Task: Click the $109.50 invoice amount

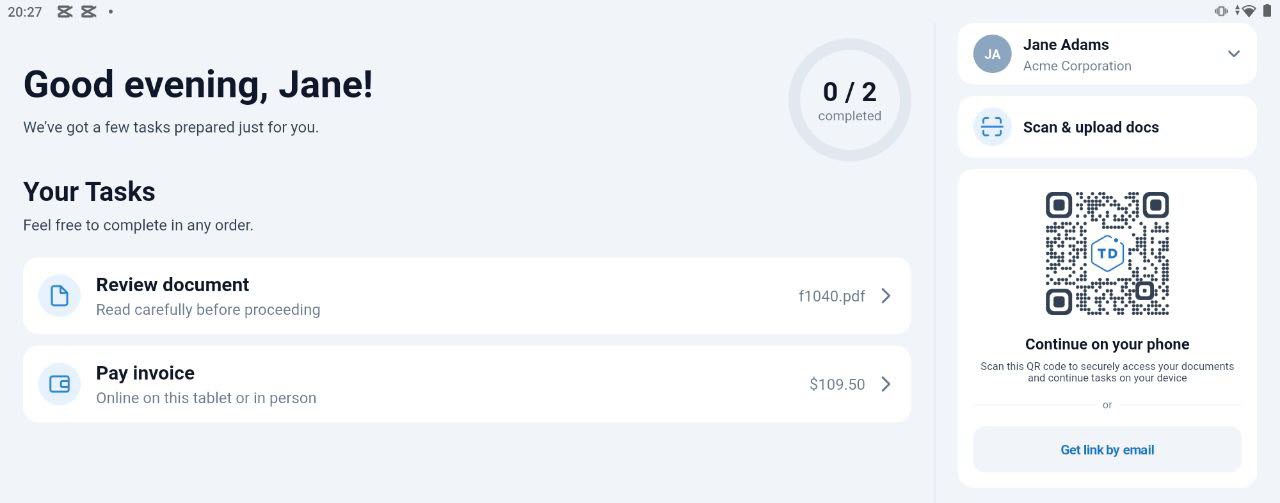Action: pyautogui.click(x=837, y=384)
